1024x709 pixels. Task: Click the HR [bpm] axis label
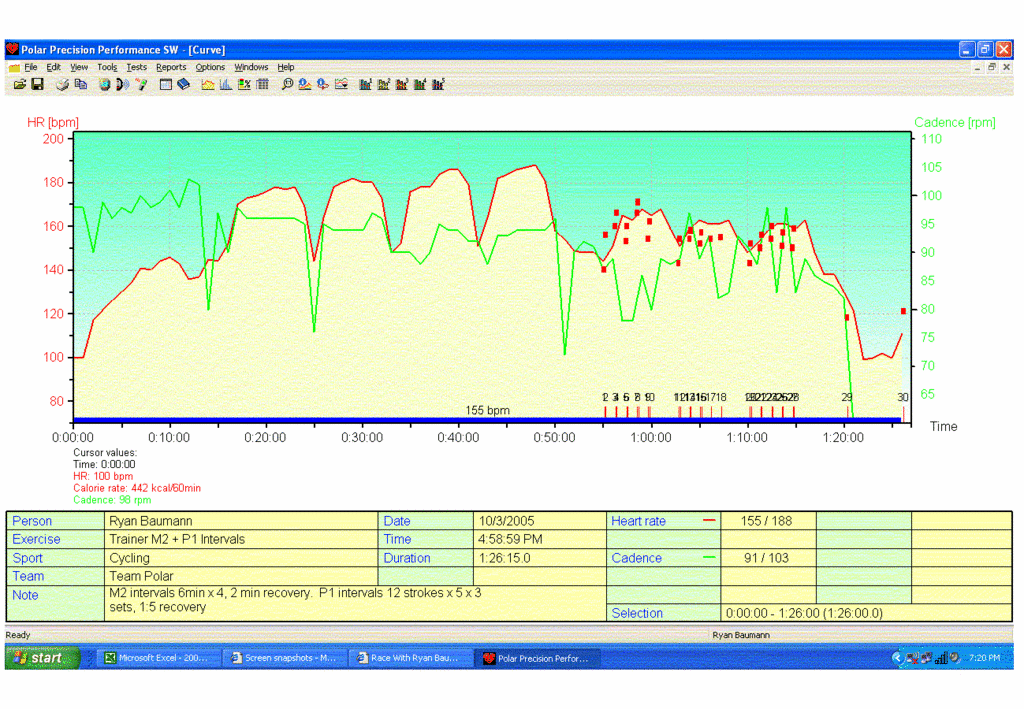click(53, 122)
